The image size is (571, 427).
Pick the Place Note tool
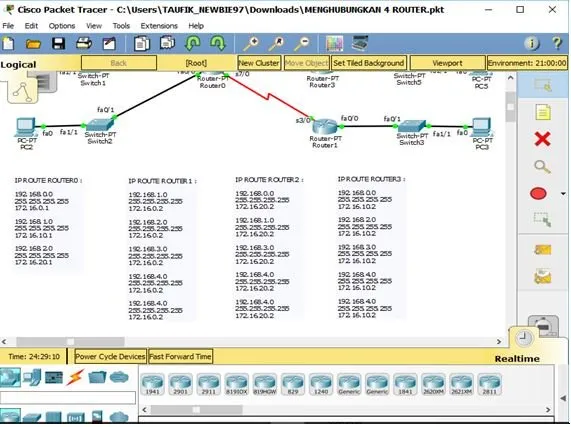[543, 112]
